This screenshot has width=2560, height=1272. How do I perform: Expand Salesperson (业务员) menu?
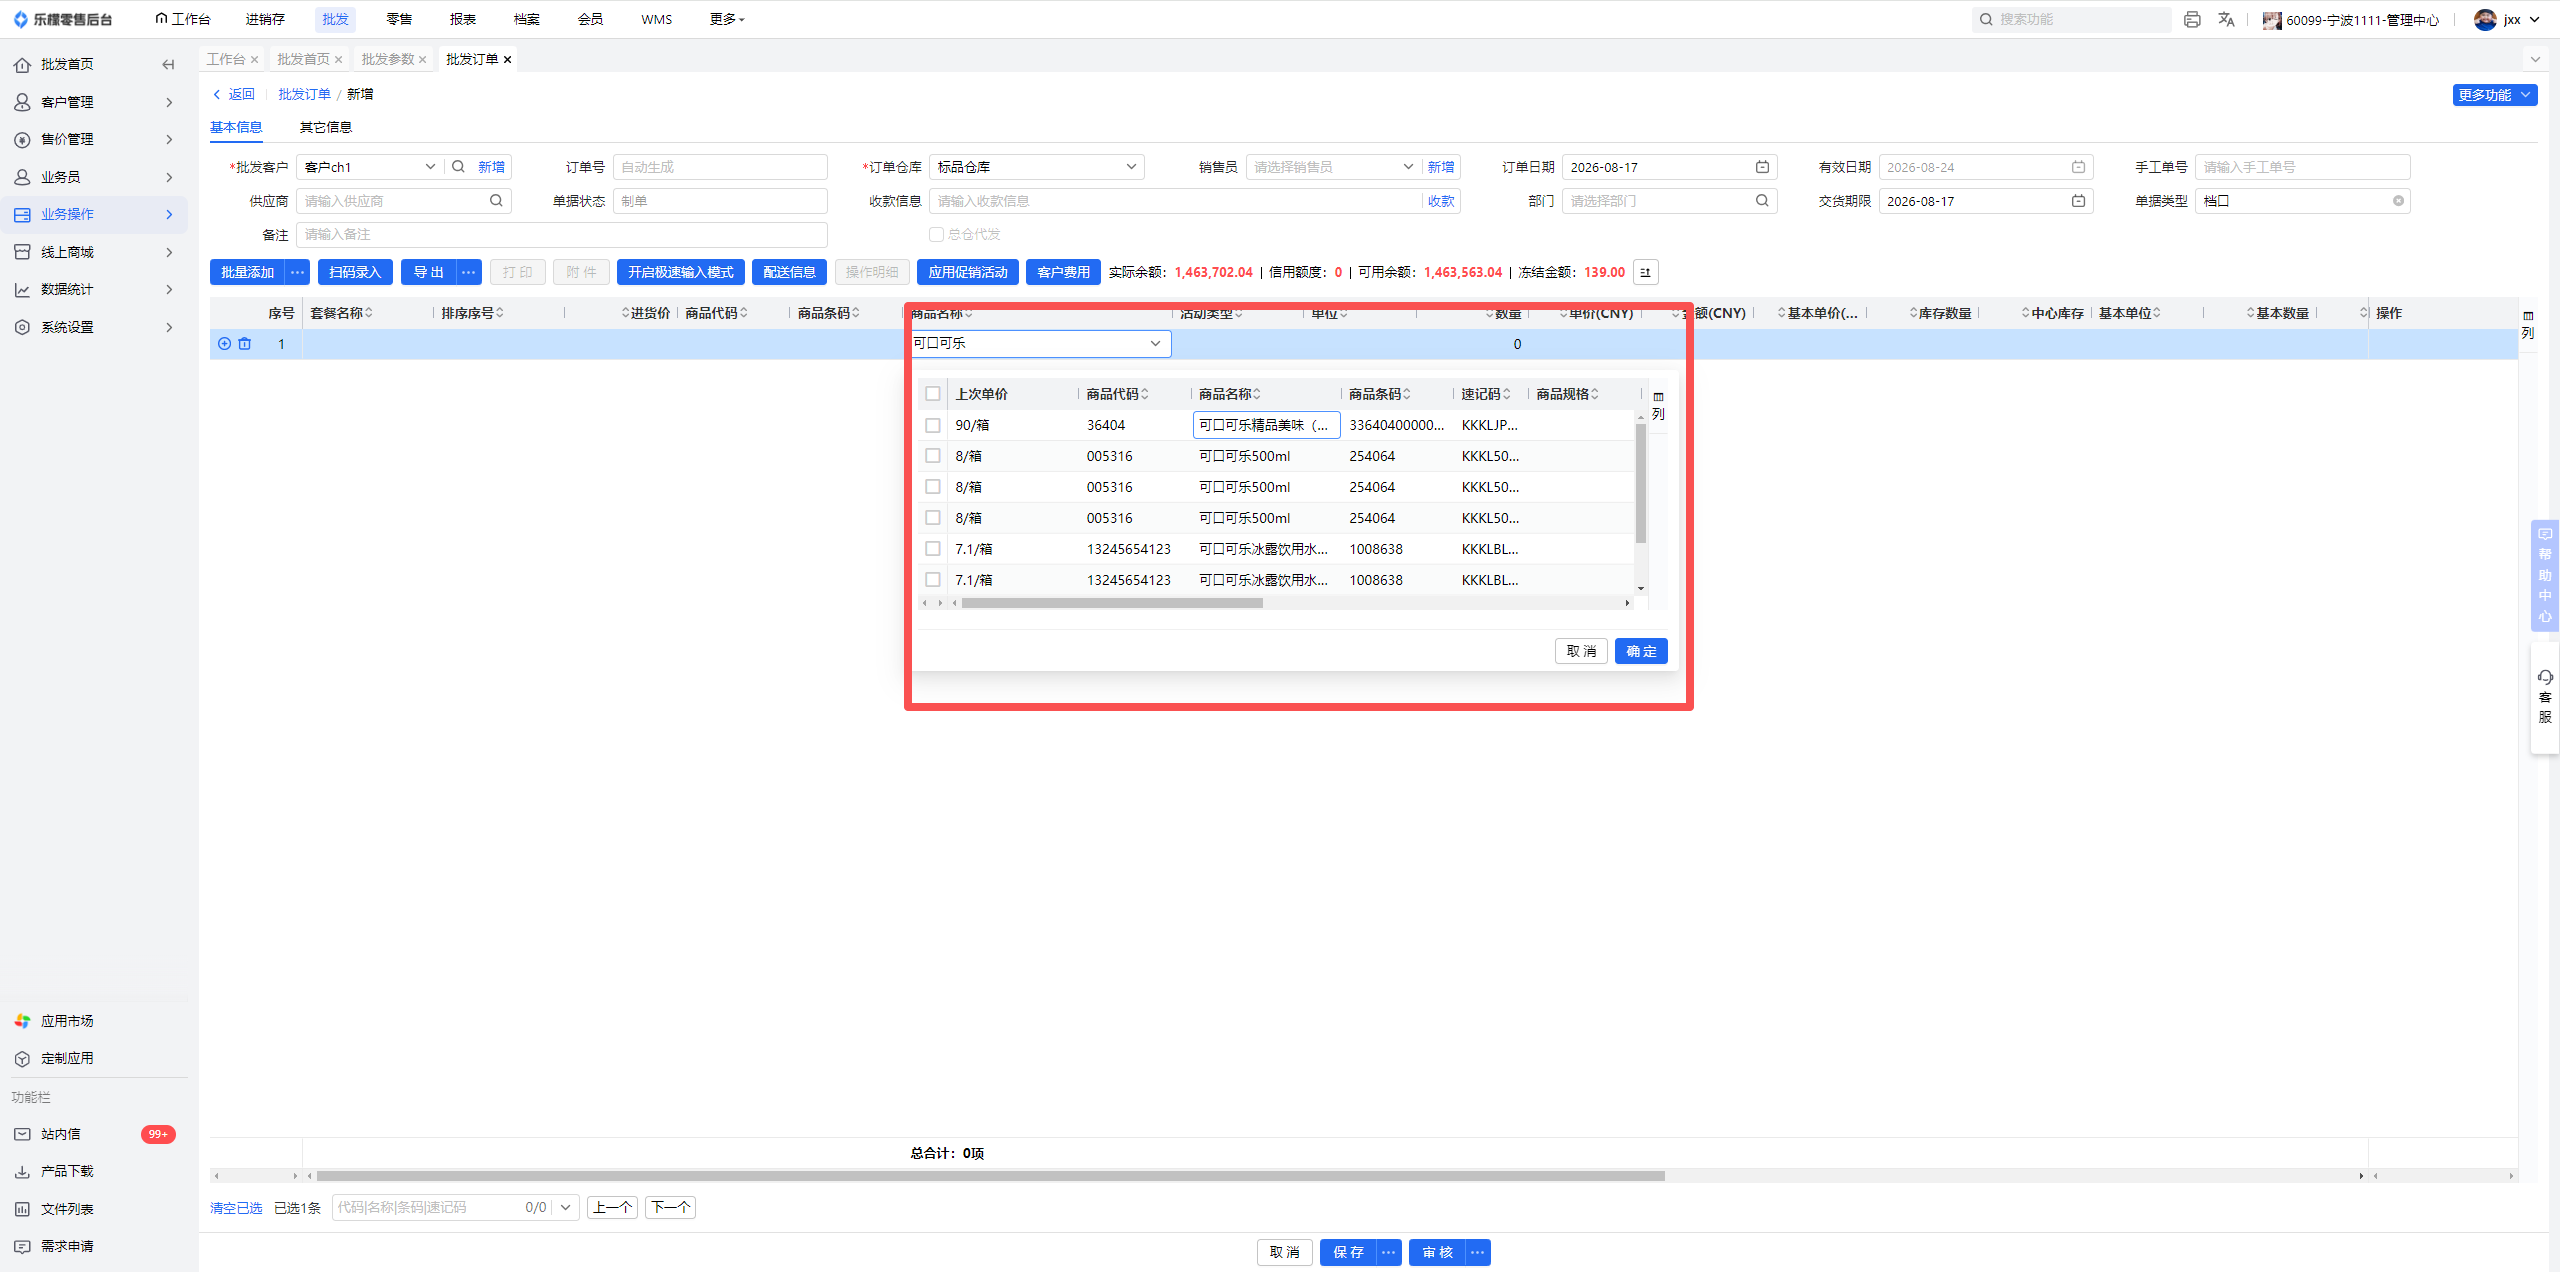94,177
